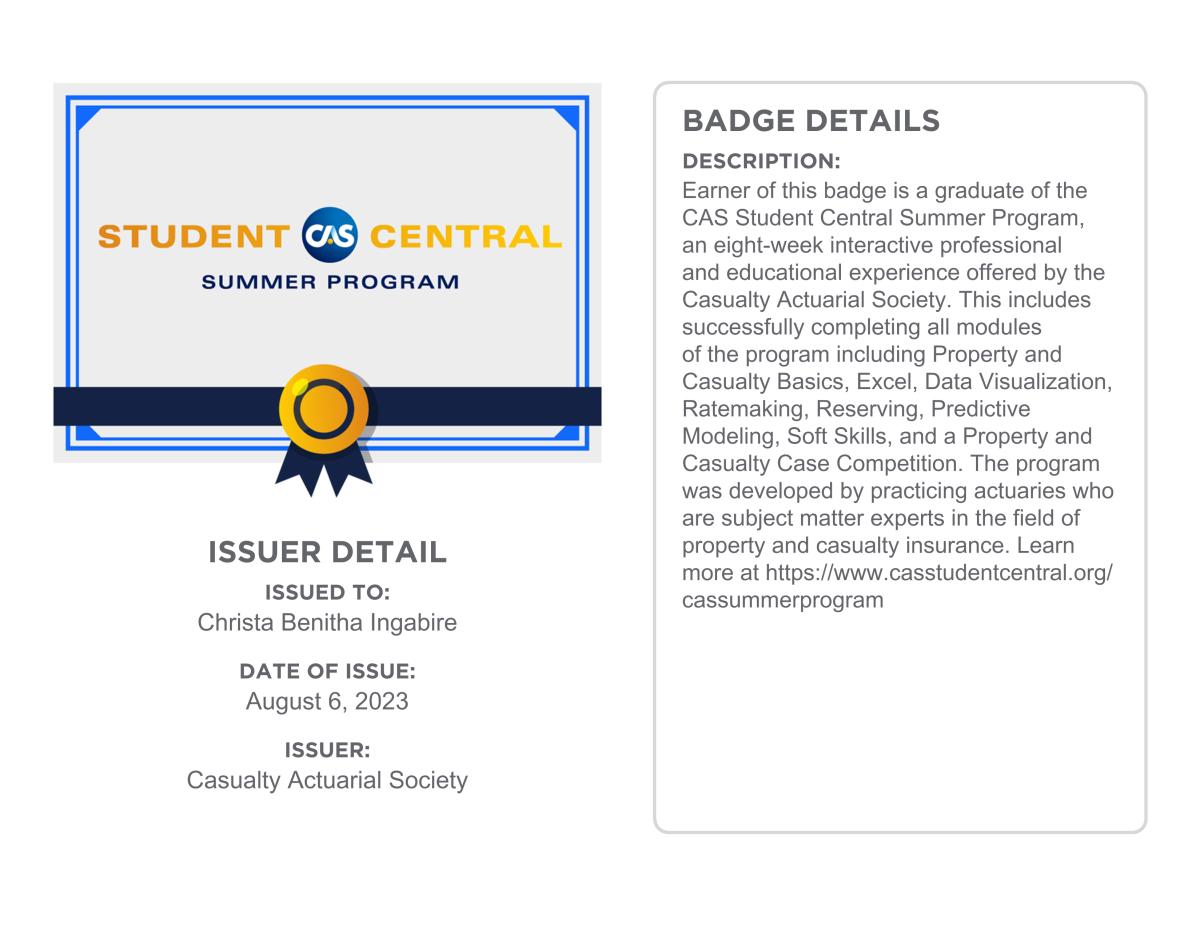
Task: Click the navy ribbon tails below the medal
Action: click(324, 468)
